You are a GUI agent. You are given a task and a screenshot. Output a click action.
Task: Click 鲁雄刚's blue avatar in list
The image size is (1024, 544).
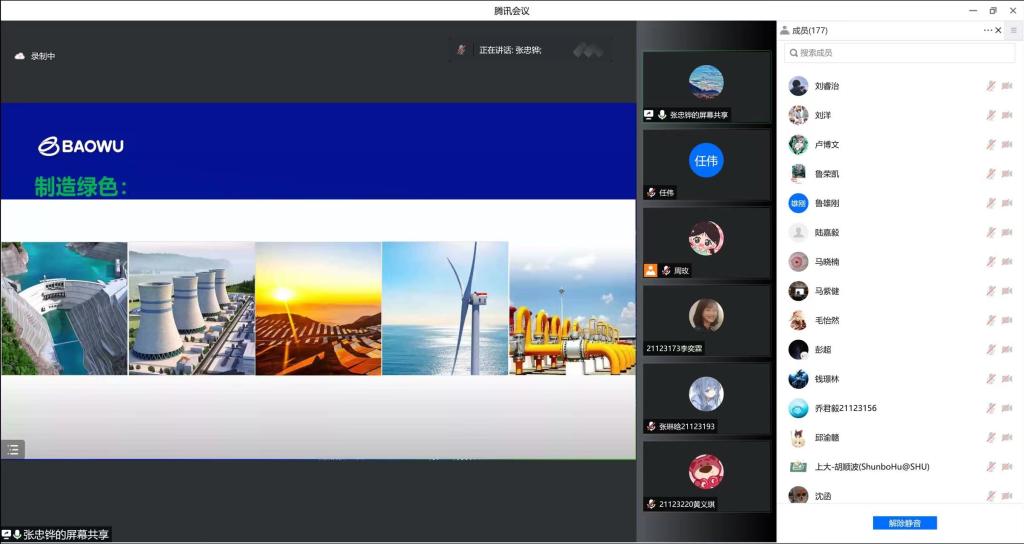[x=798, y=203]
